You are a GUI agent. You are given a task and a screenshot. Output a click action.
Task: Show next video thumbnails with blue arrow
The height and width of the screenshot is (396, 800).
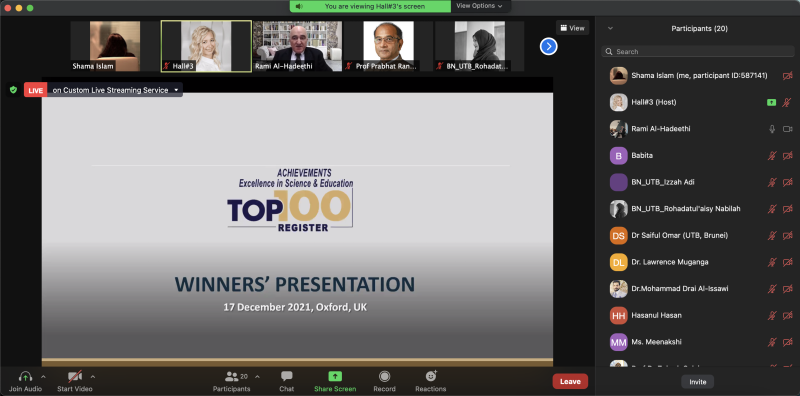(x=548, y=46)
